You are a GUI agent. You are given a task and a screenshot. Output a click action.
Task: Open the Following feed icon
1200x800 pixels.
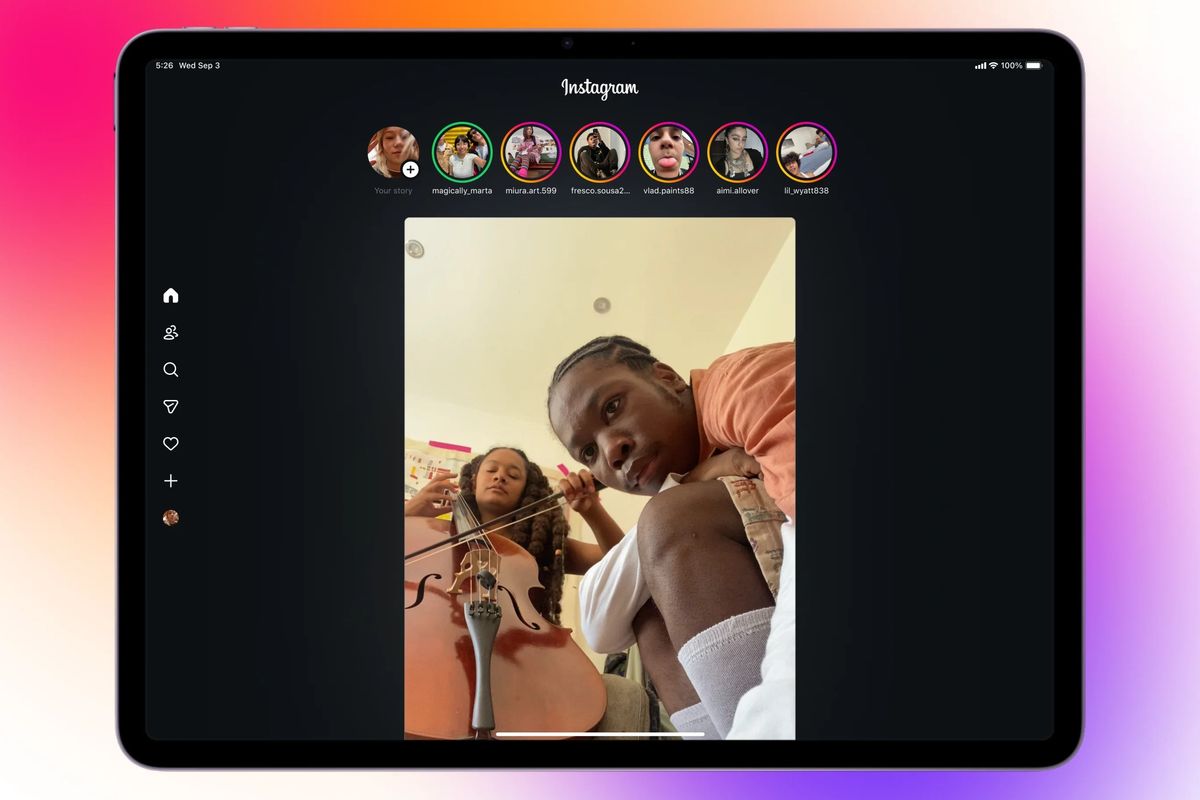171,332
